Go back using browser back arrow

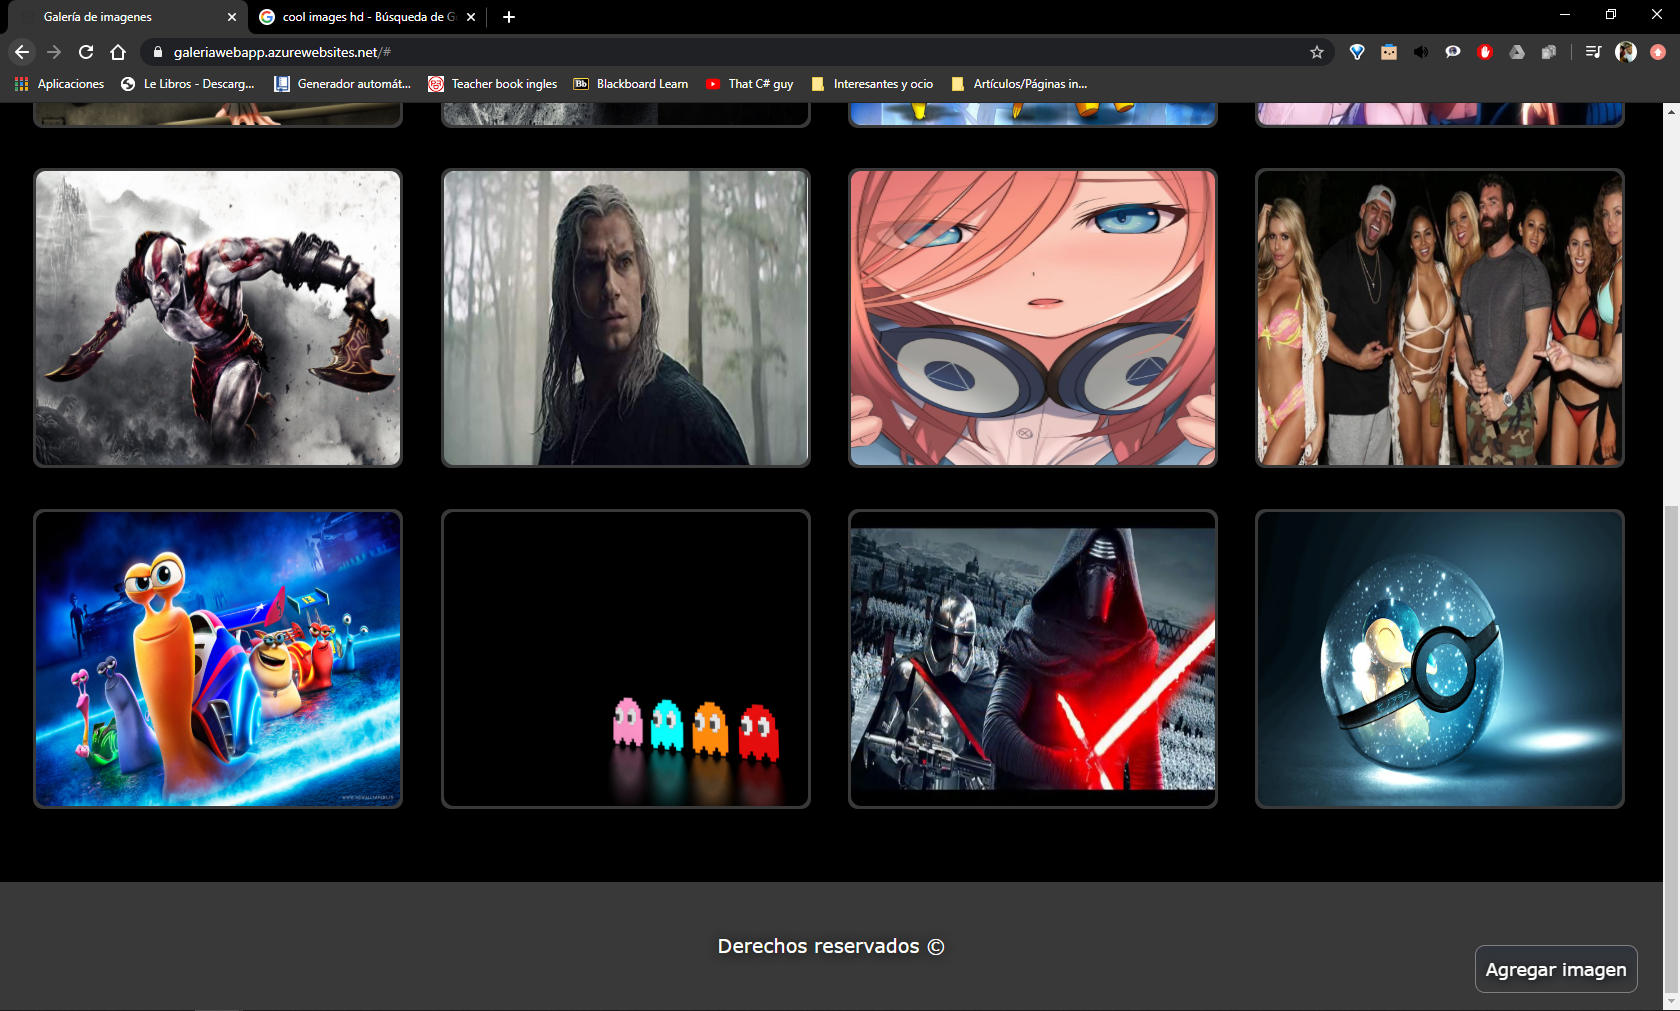pos(22,52)
